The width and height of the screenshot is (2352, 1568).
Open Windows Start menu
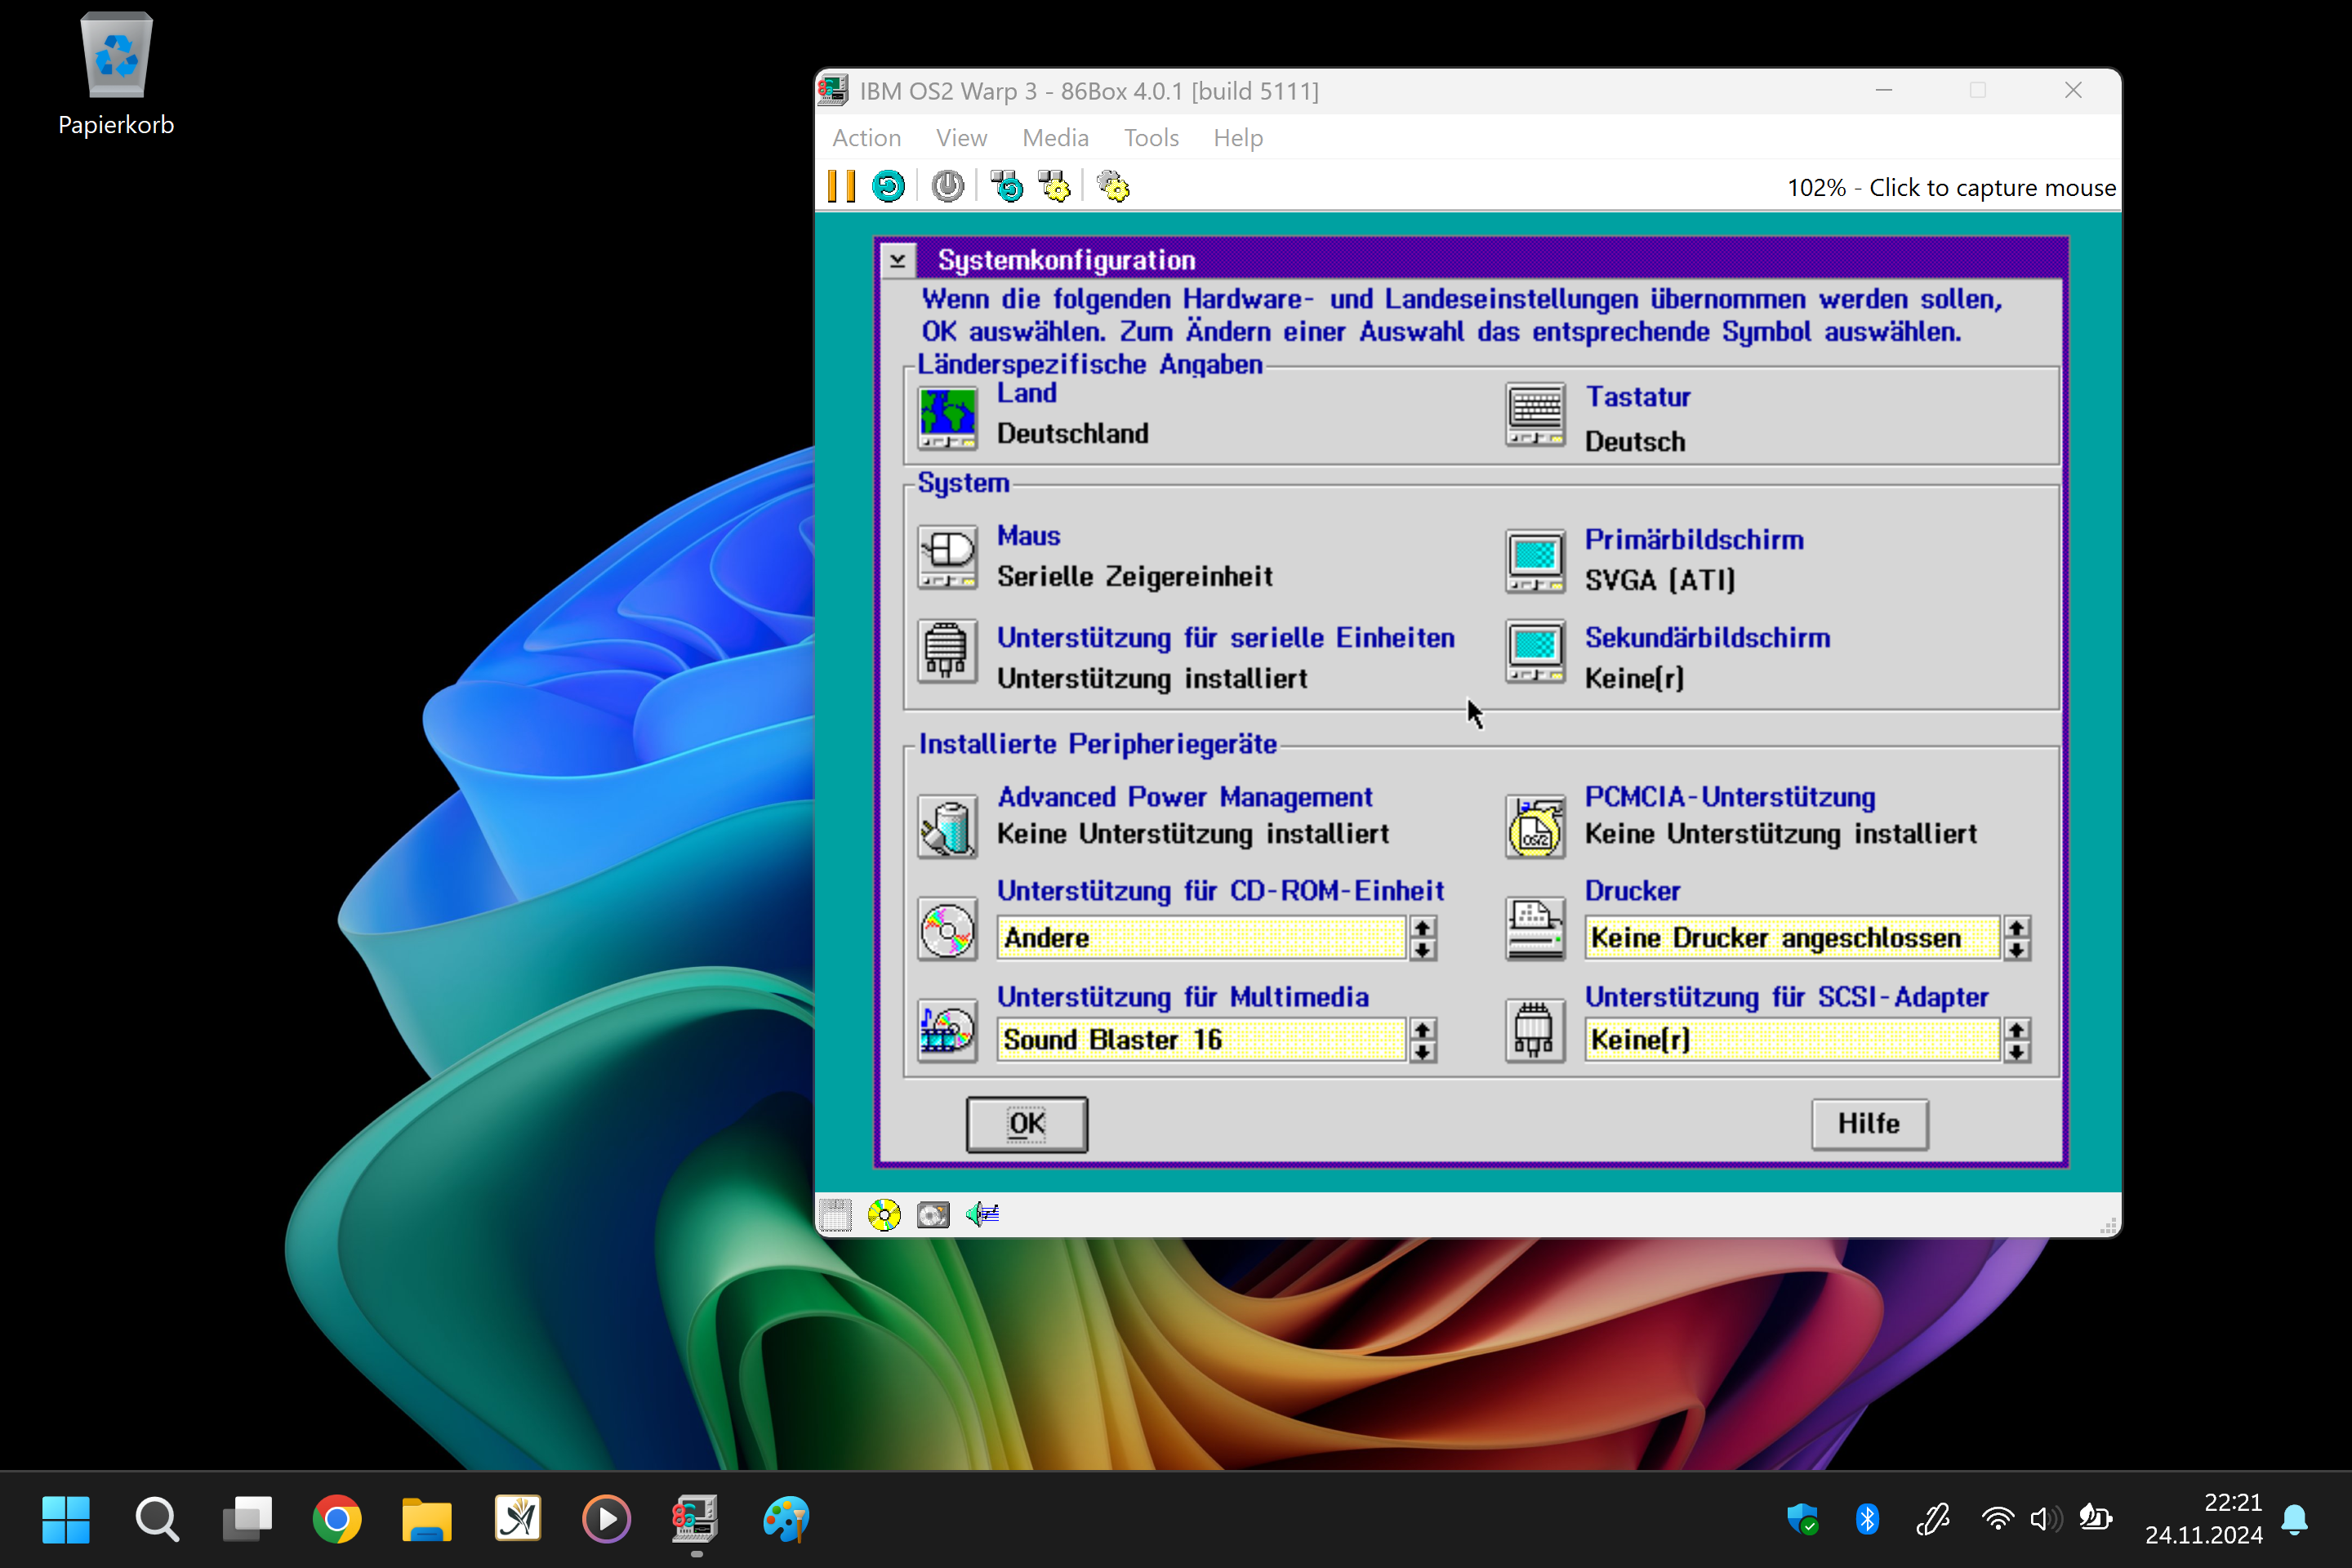pyautogui.click(x=66, y=1520)
